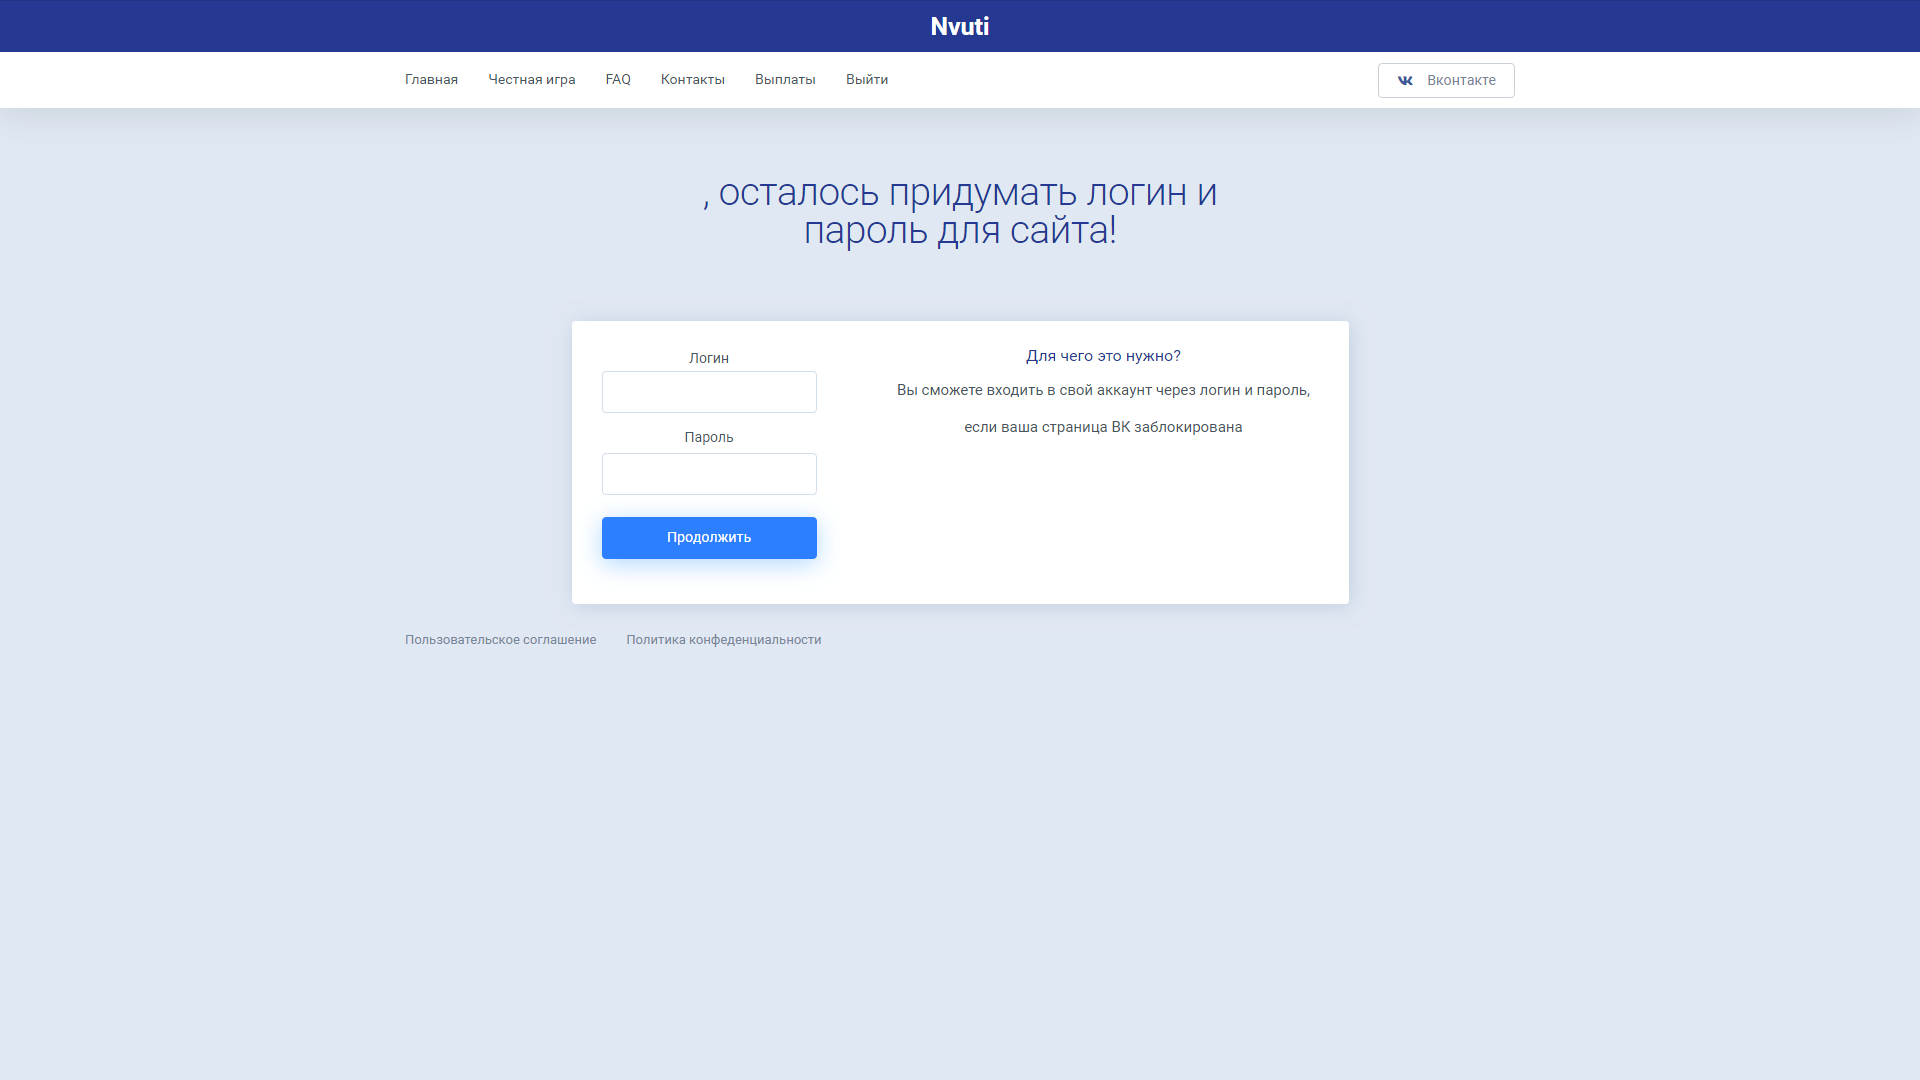Go to Честная игра page
This screenshot has height=1080, width=1920.
click(531, 80)
